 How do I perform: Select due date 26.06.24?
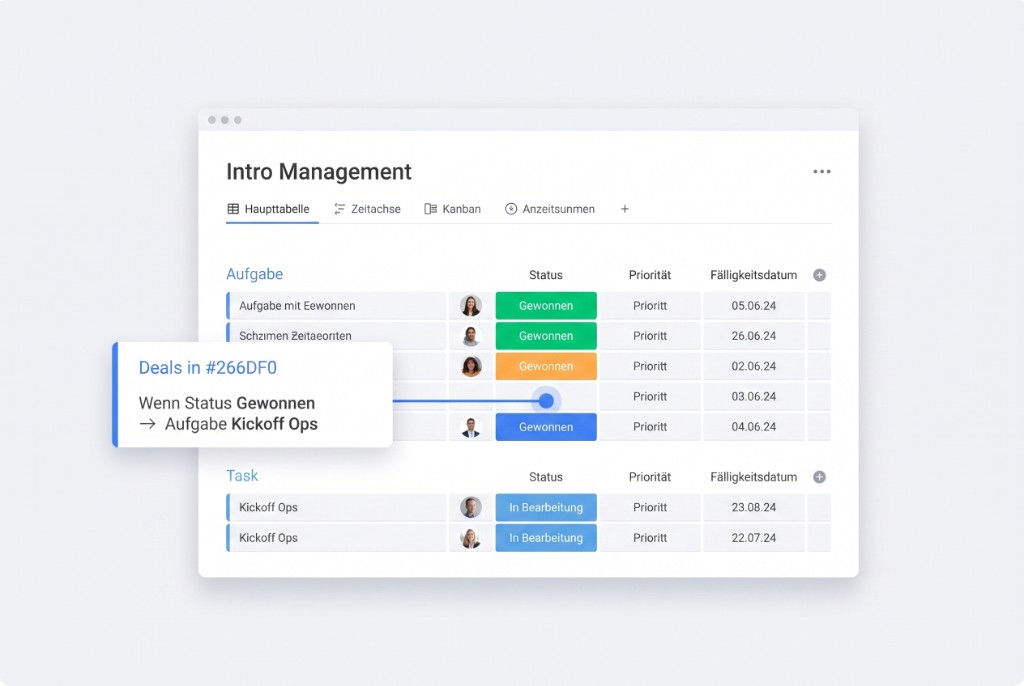point(754,336)
